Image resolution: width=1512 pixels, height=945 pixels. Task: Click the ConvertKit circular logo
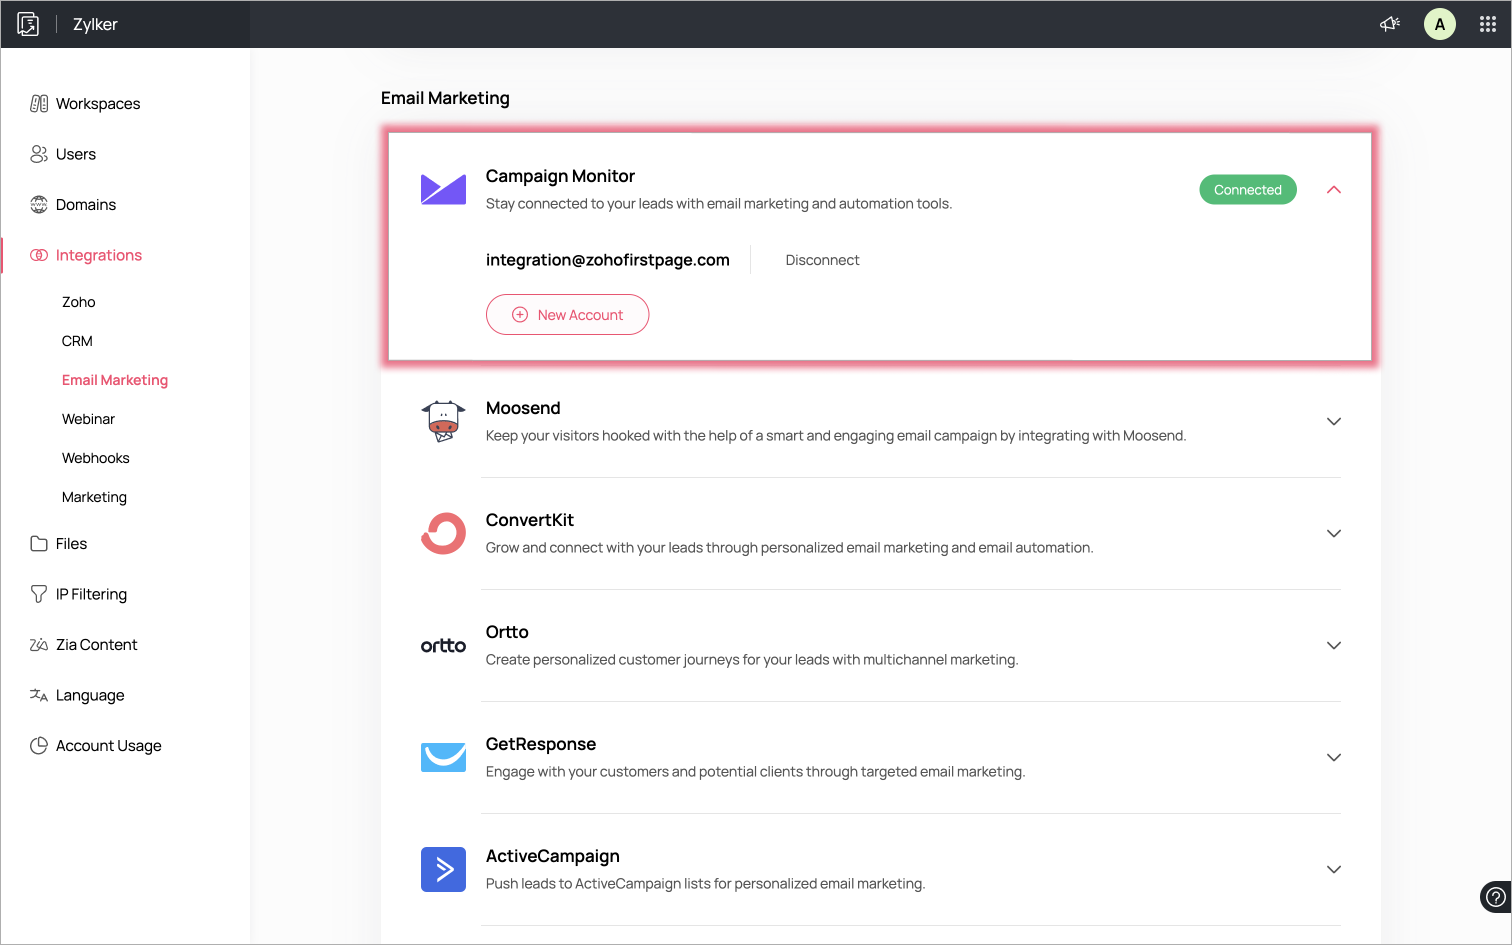pyautogui.click(x=443, y=533)
